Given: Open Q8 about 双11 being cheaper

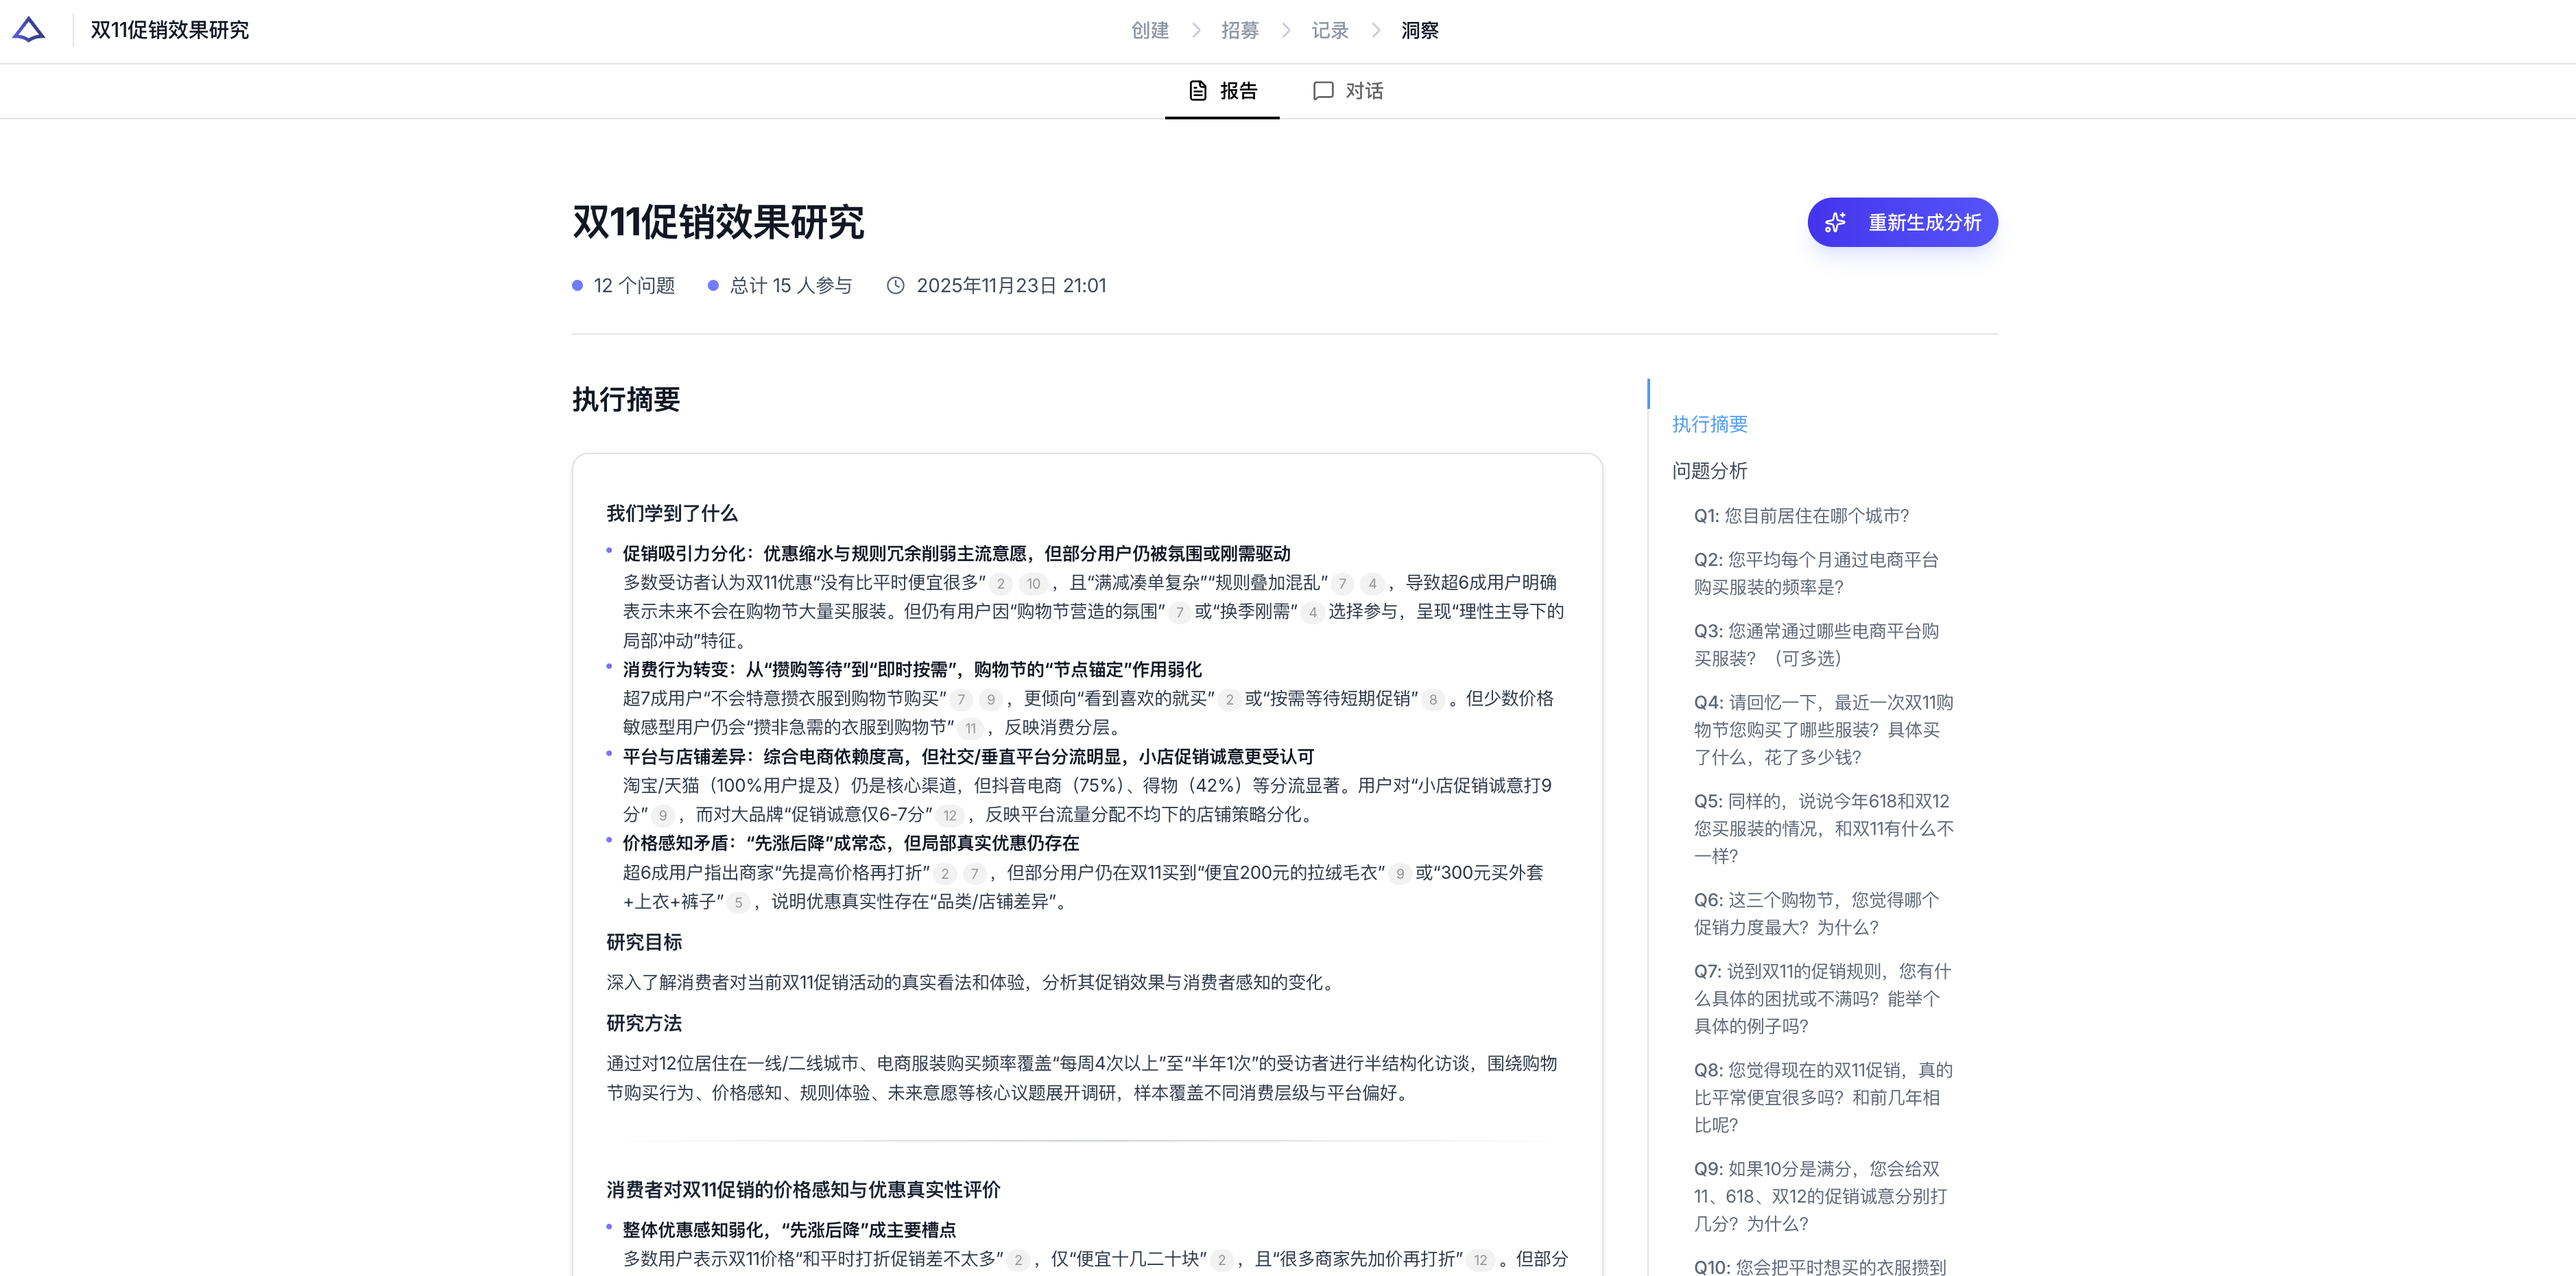Looking at the screenshot, I should (x=1823, y=1097).
